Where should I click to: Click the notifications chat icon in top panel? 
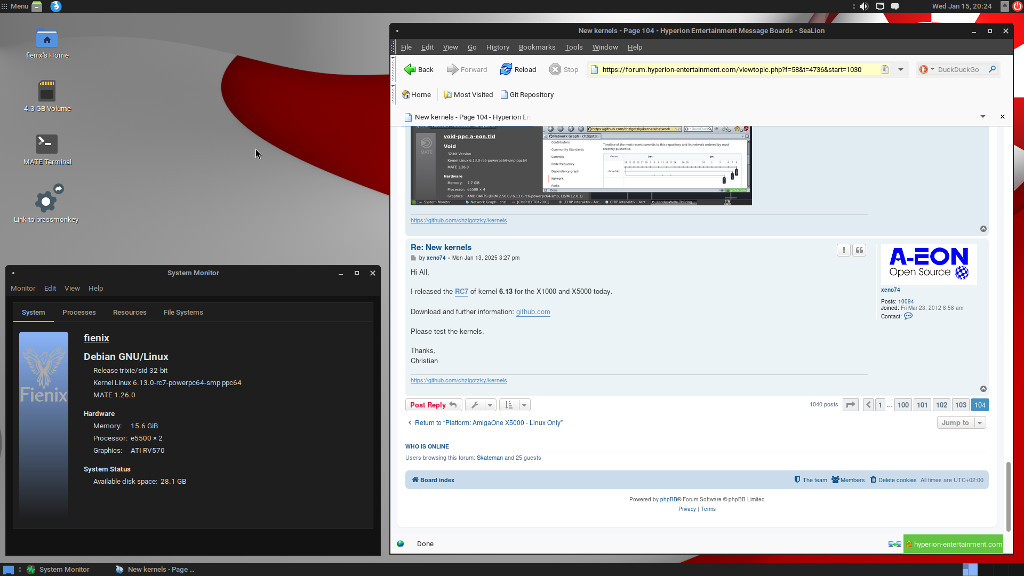tap(895, 6)
